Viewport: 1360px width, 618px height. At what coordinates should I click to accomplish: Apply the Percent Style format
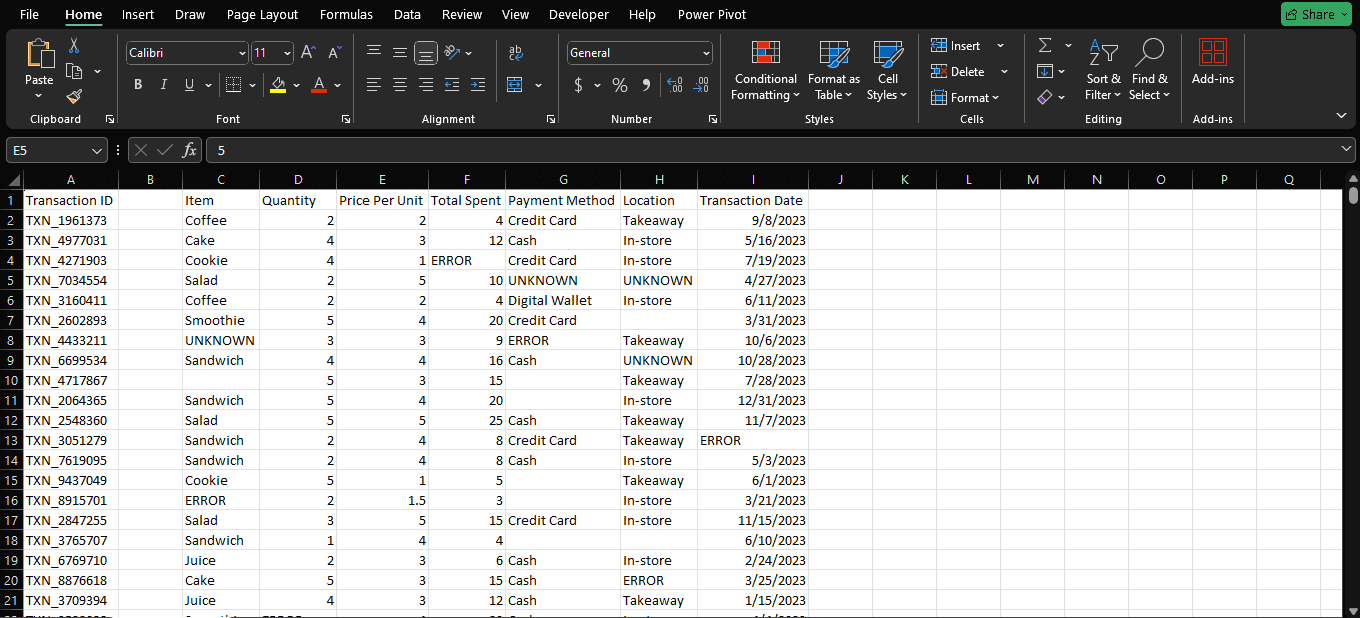click(620, 85)
